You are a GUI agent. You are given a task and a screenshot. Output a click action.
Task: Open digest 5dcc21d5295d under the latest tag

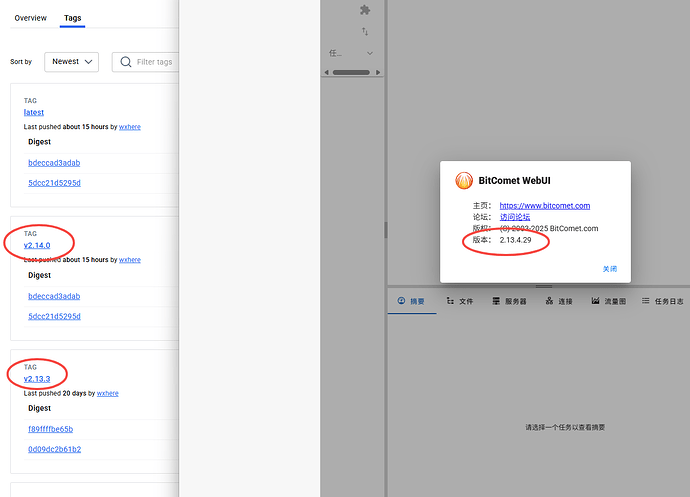(x=55, y=183)
